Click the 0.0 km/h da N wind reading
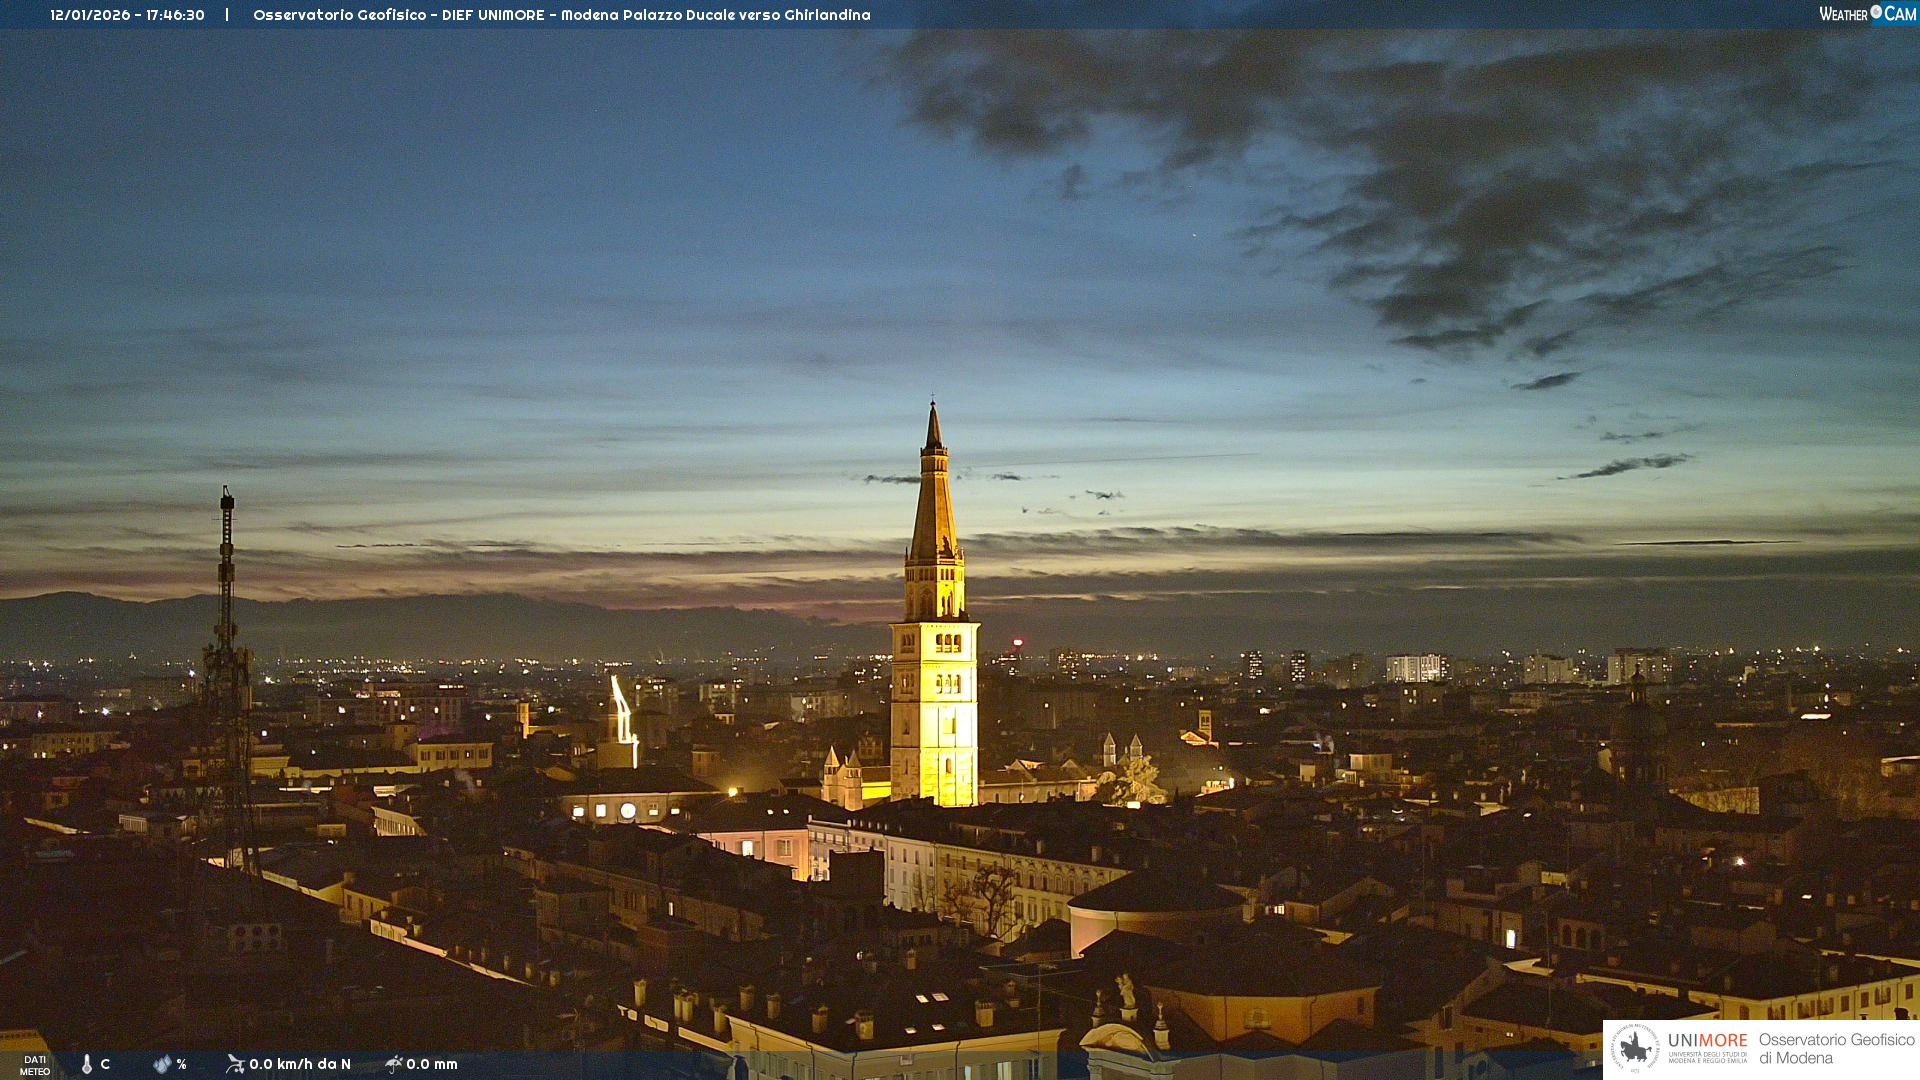Image resolution: width=1920 pixels, height=1080 pixels. tap(300, 1064)
